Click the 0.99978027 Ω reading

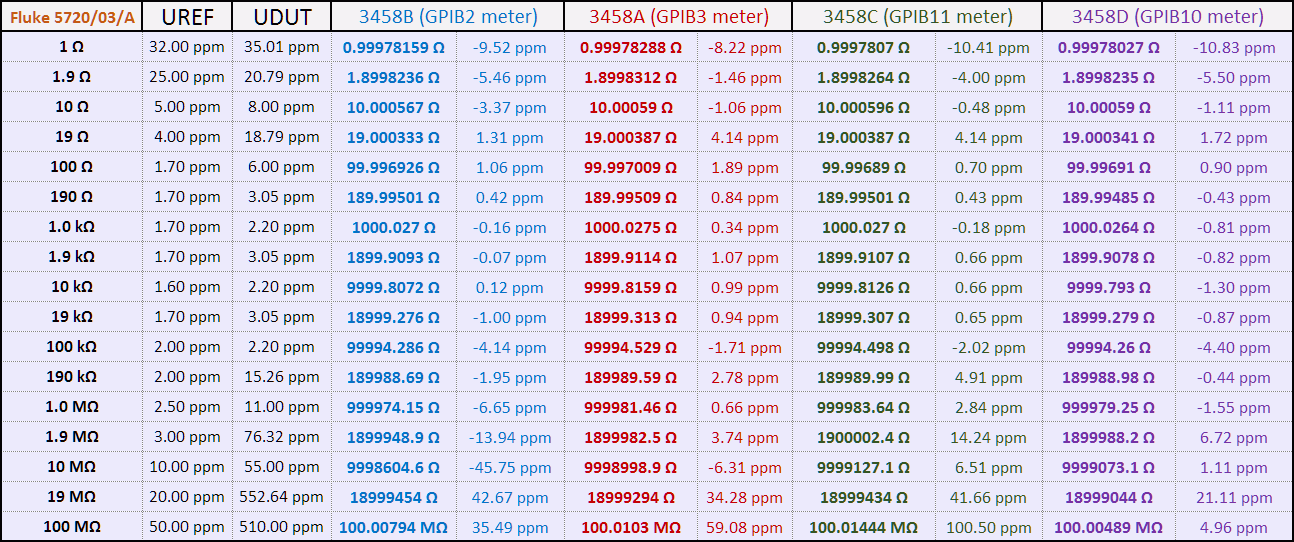(x=1108, y=48)
